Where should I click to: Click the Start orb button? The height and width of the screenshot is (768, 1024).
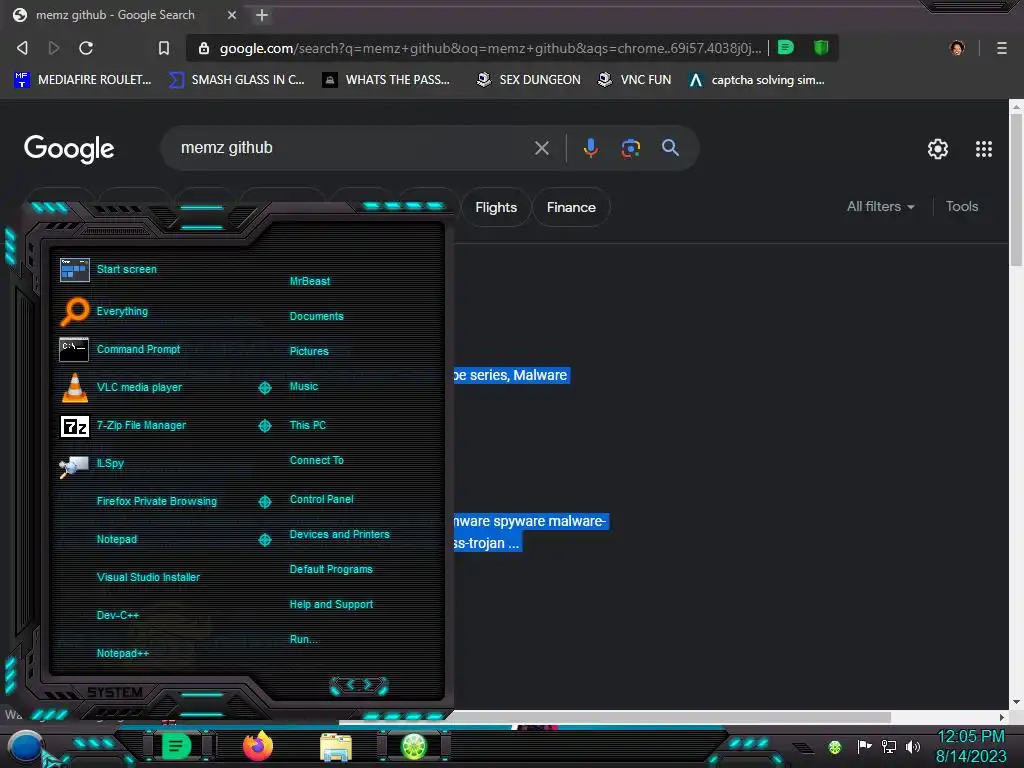tap(26, 748)
